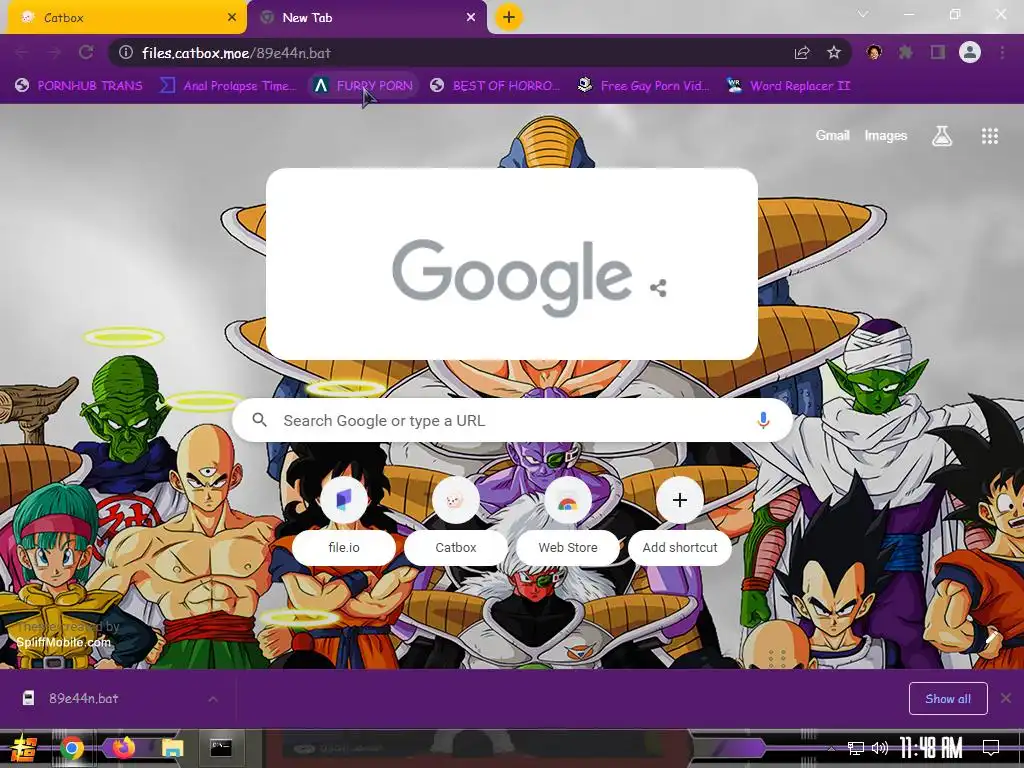The image size is (1024, 768).
Task: Click Add shortcut plus tile
Action: [x=680, y=520]
